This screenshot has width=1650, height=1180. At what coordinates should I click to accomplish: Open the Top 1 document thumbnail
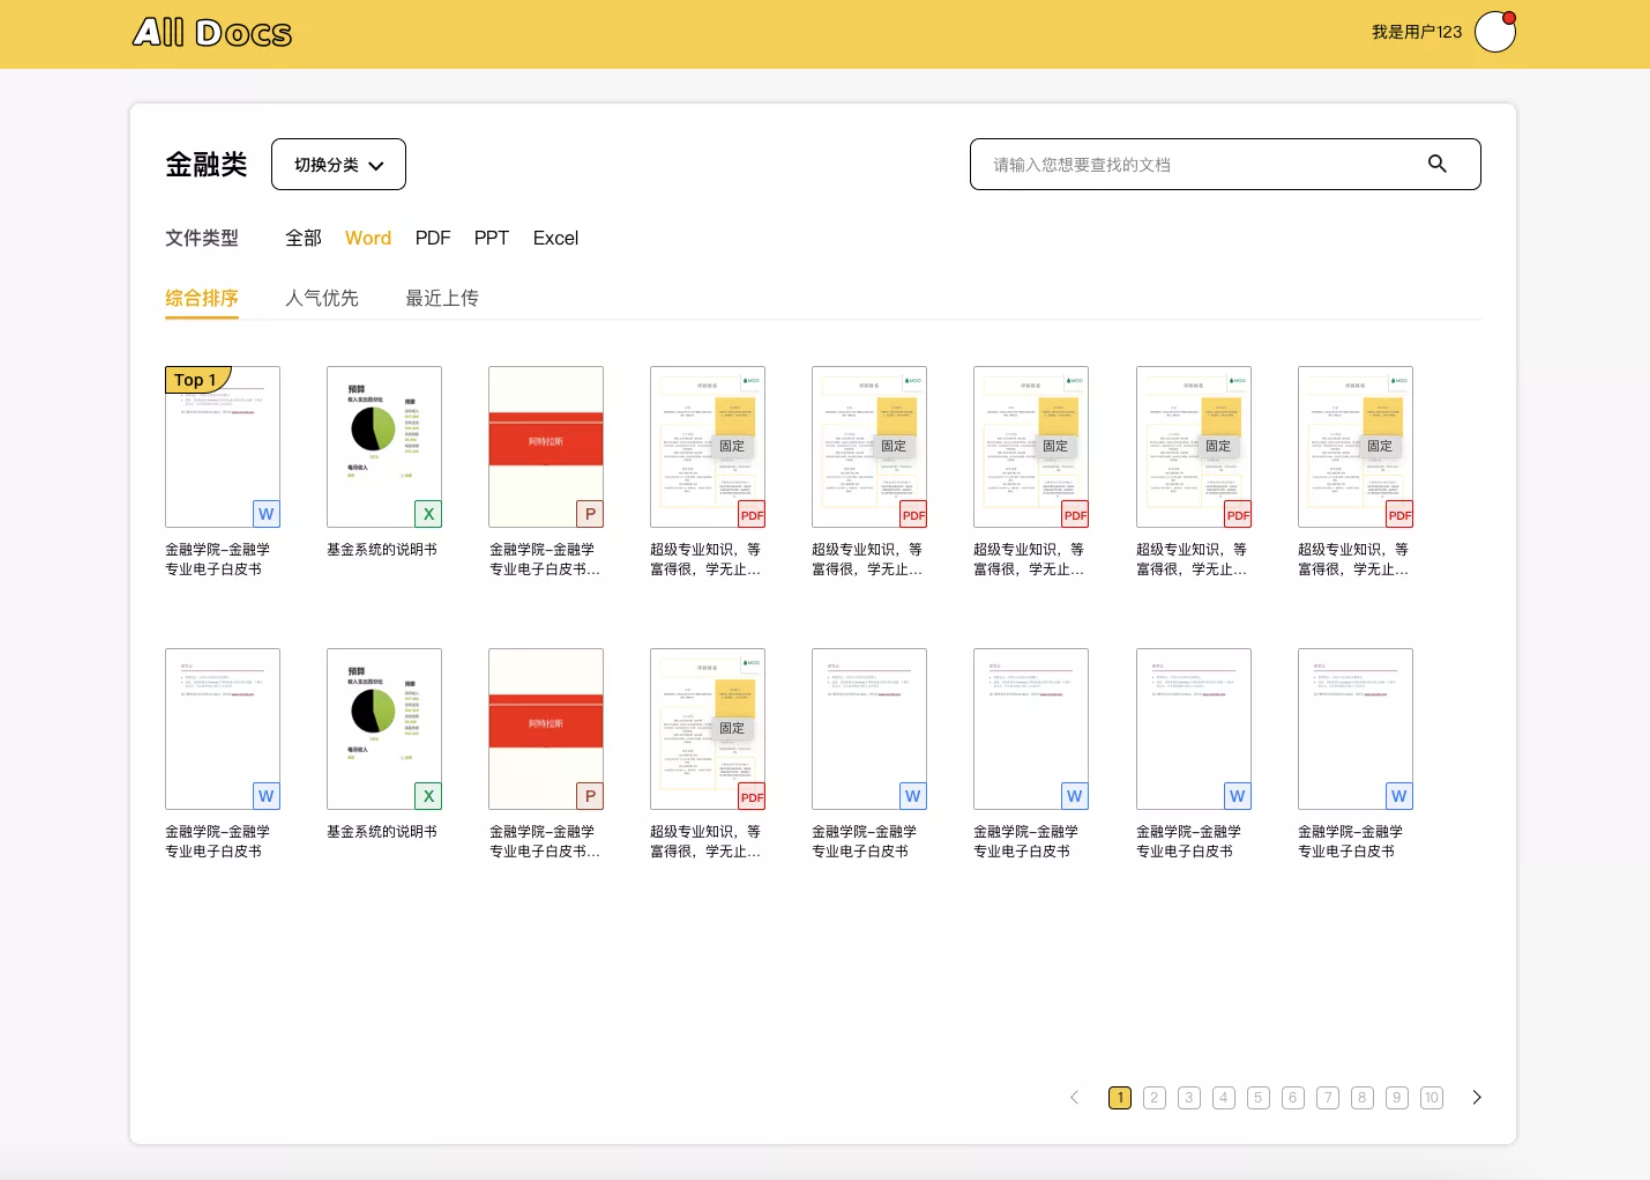[222, 447]
